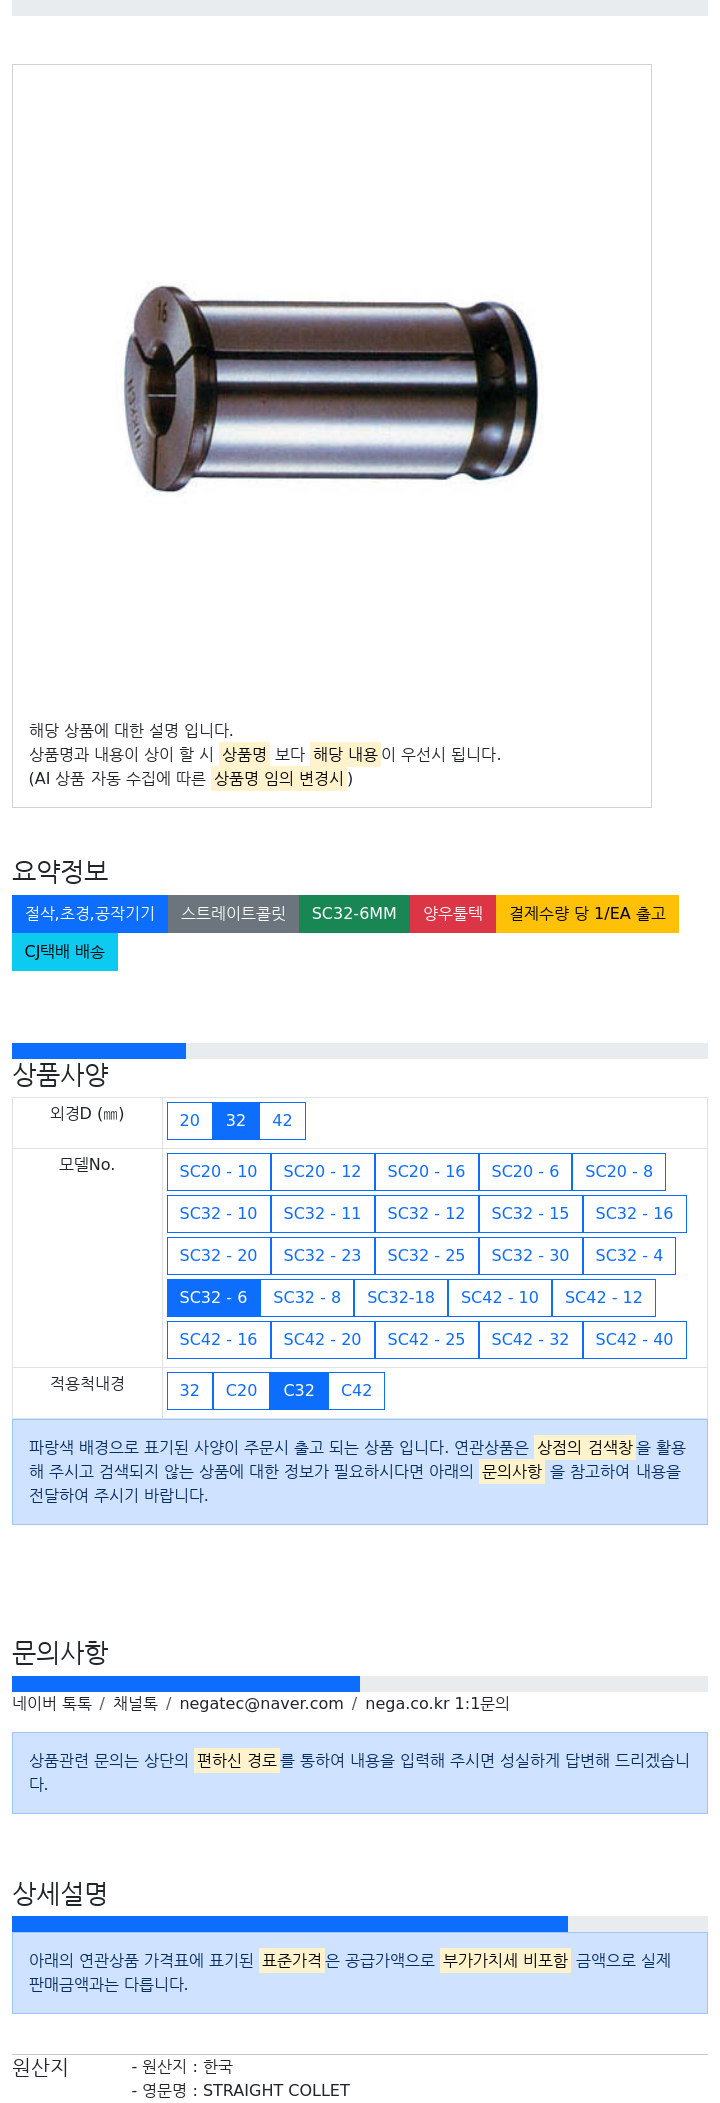Viewport: 720px width, 2103px height.
Task: Select model SC42 - 40
Action: click(634, 1340)
